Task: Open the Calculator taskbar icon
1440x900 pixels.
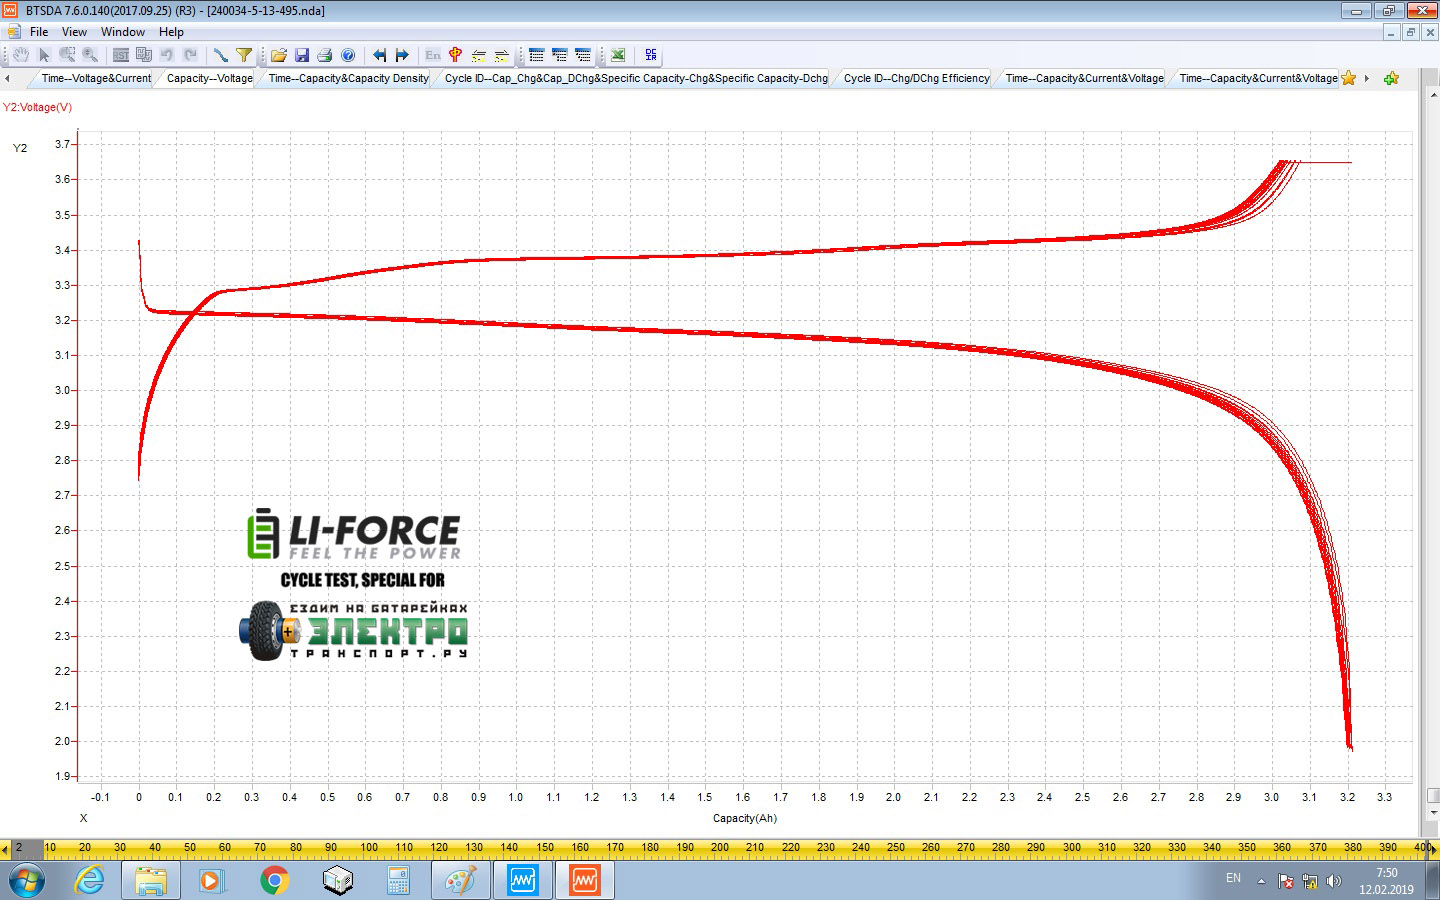Action: (398, 881)
